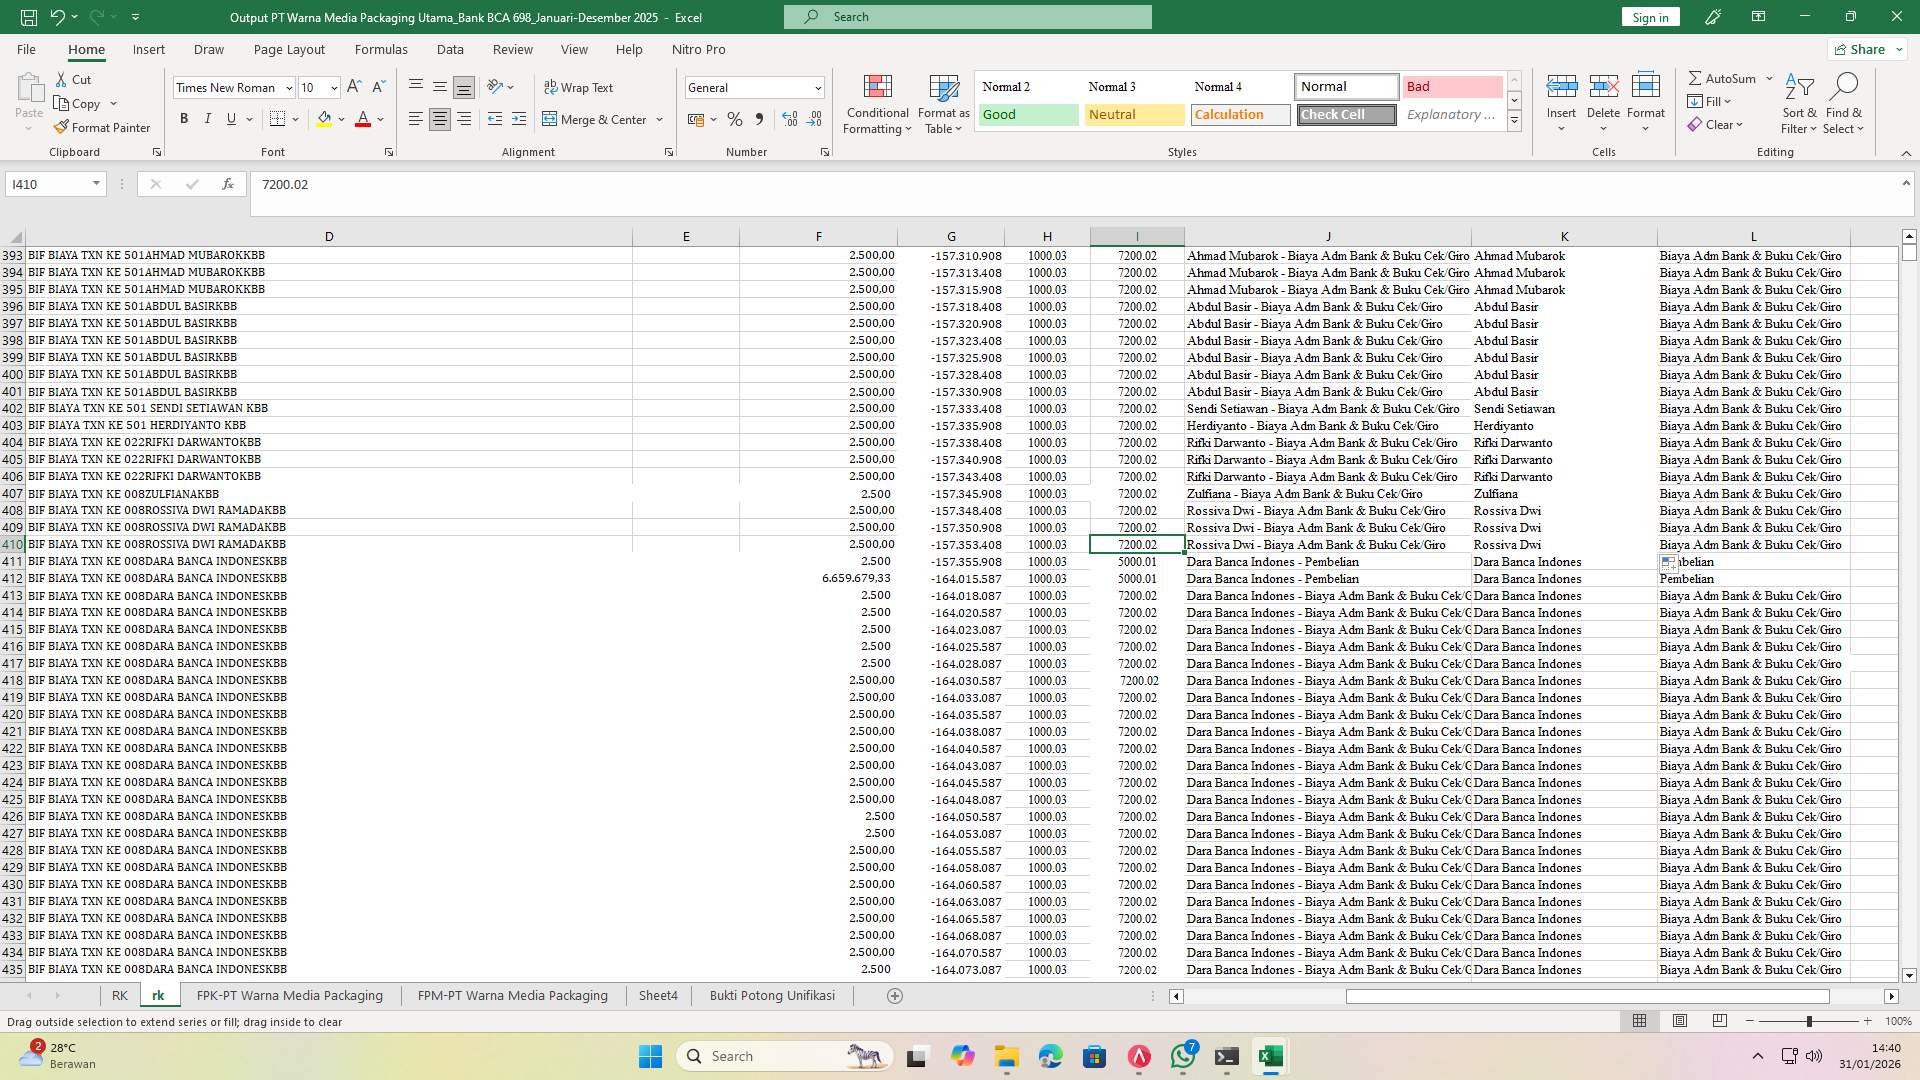1920x1080 pixels.
Task: Click the Format as Table icon
Action: [942, 103]
